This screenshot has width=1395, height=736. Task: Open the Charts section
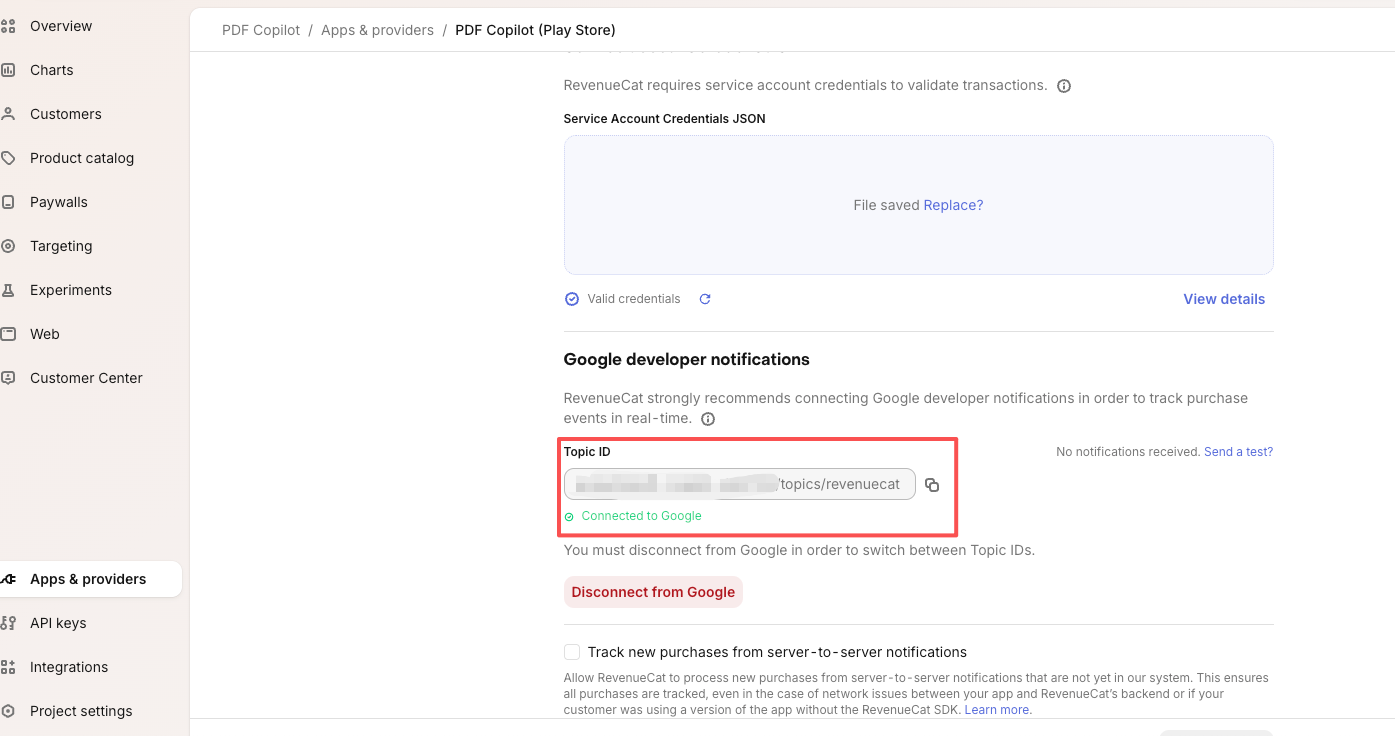coord(51,70)
